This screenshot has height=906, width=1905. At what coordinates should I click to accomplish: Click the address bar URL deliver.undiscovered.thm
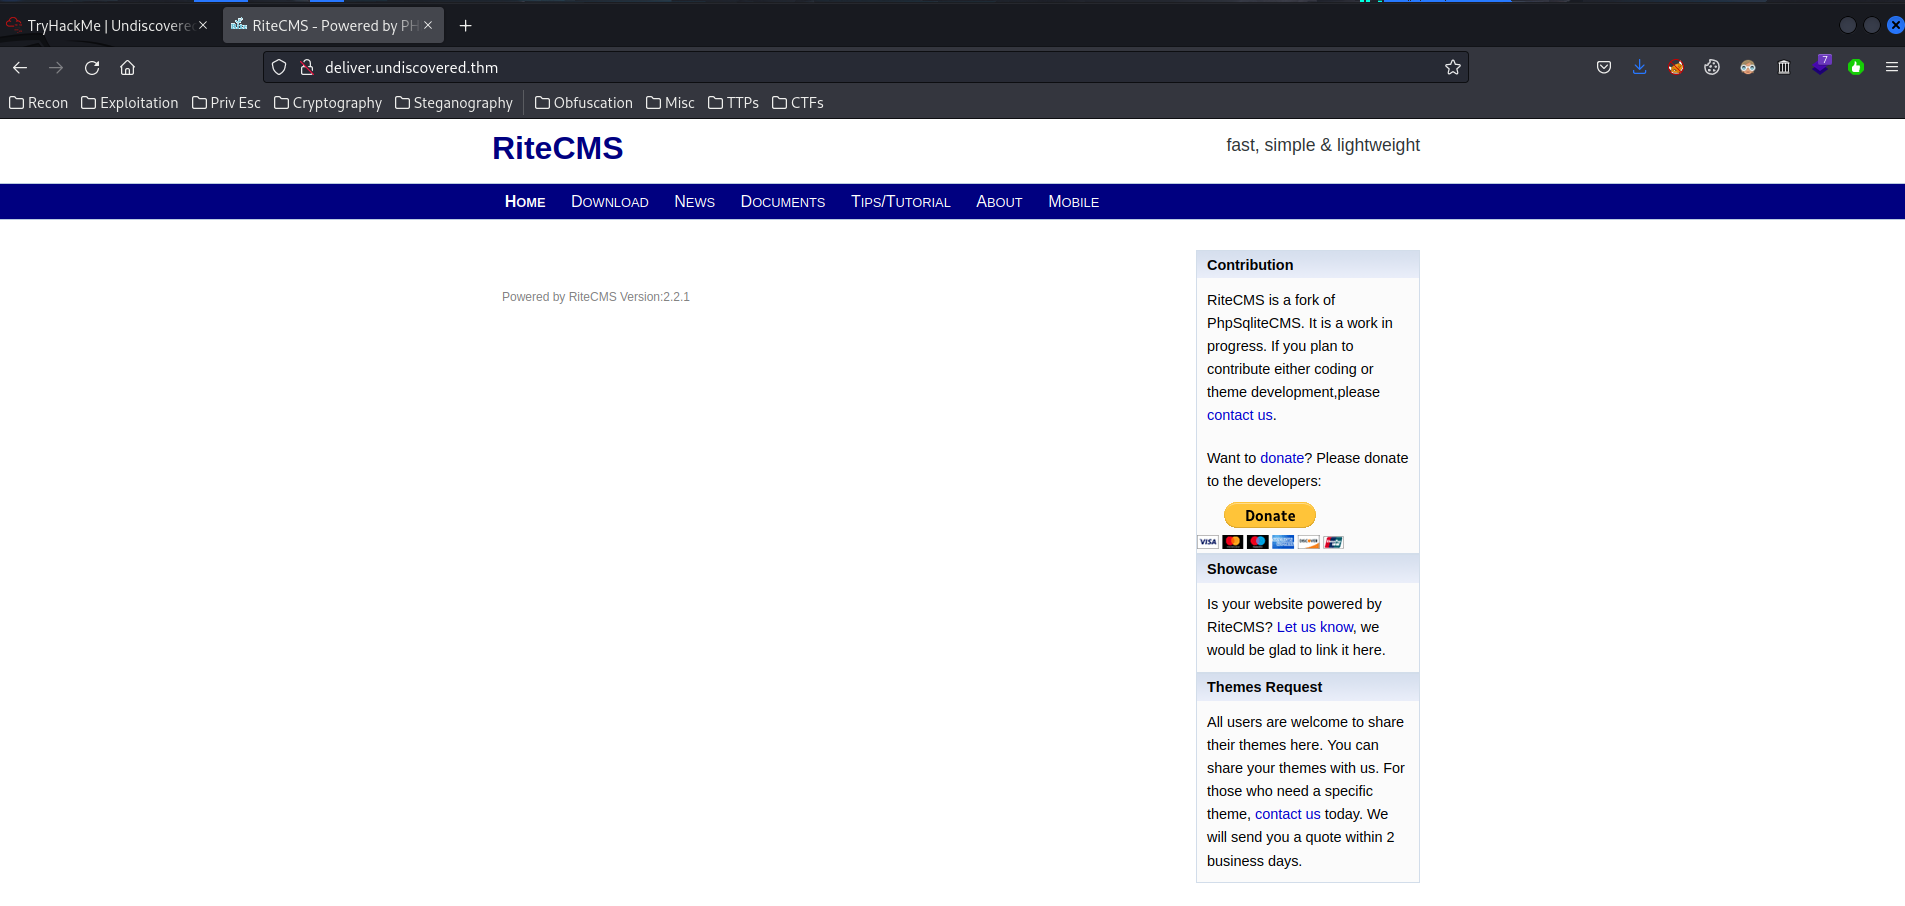[x=411, y=67]
